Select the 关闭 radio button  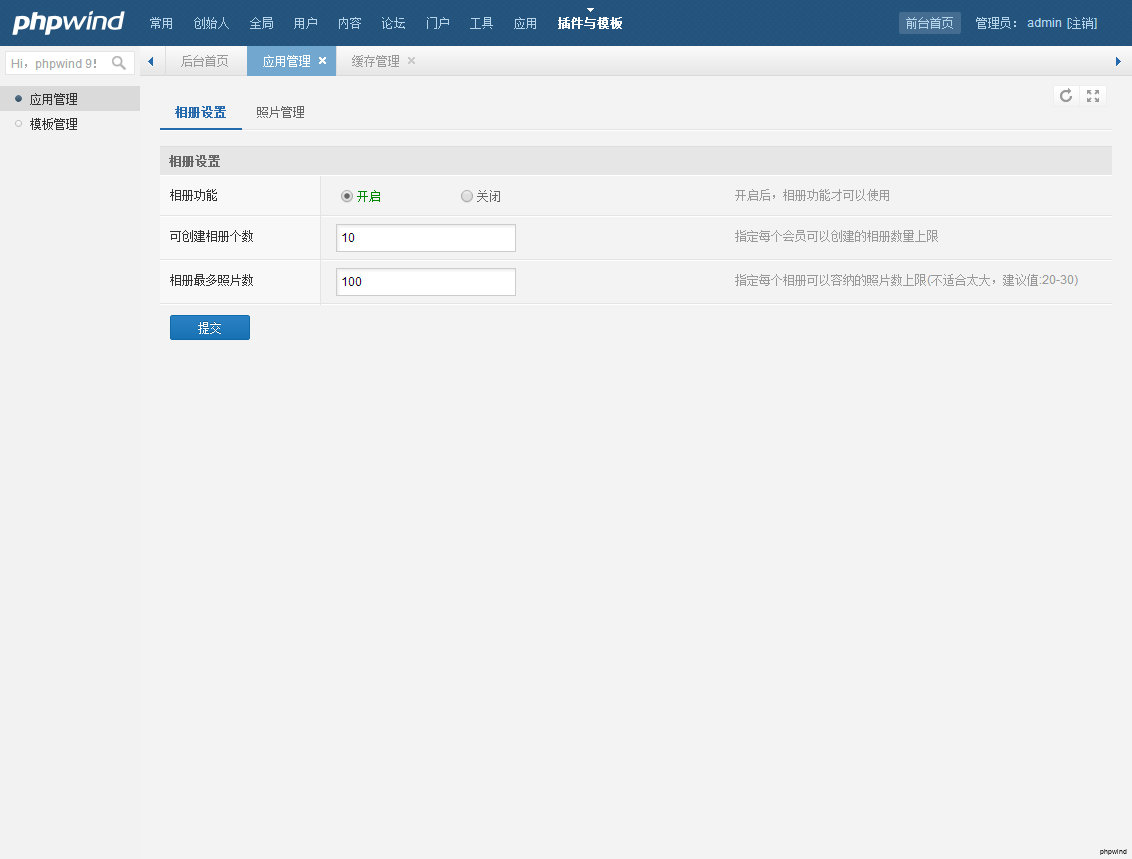coord(467,197)
